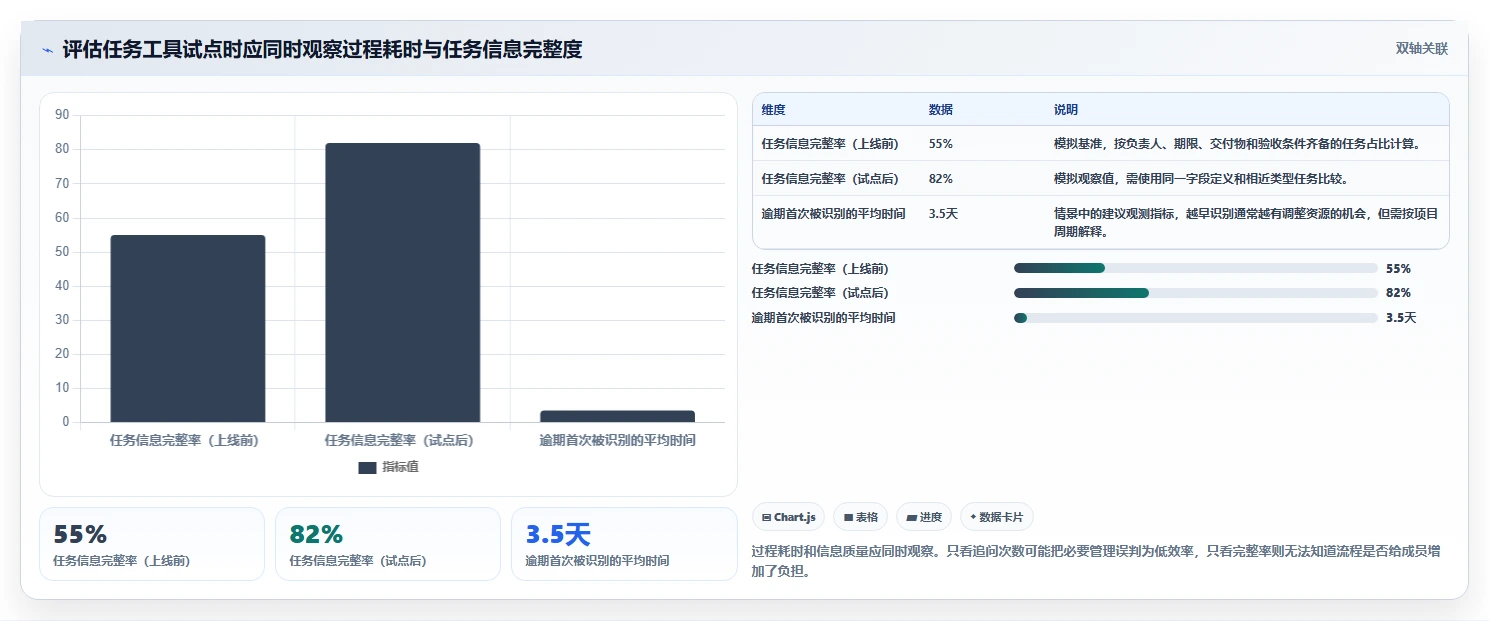Click the 任务信息完整率（上线前）chart bar

pos(188,328)
